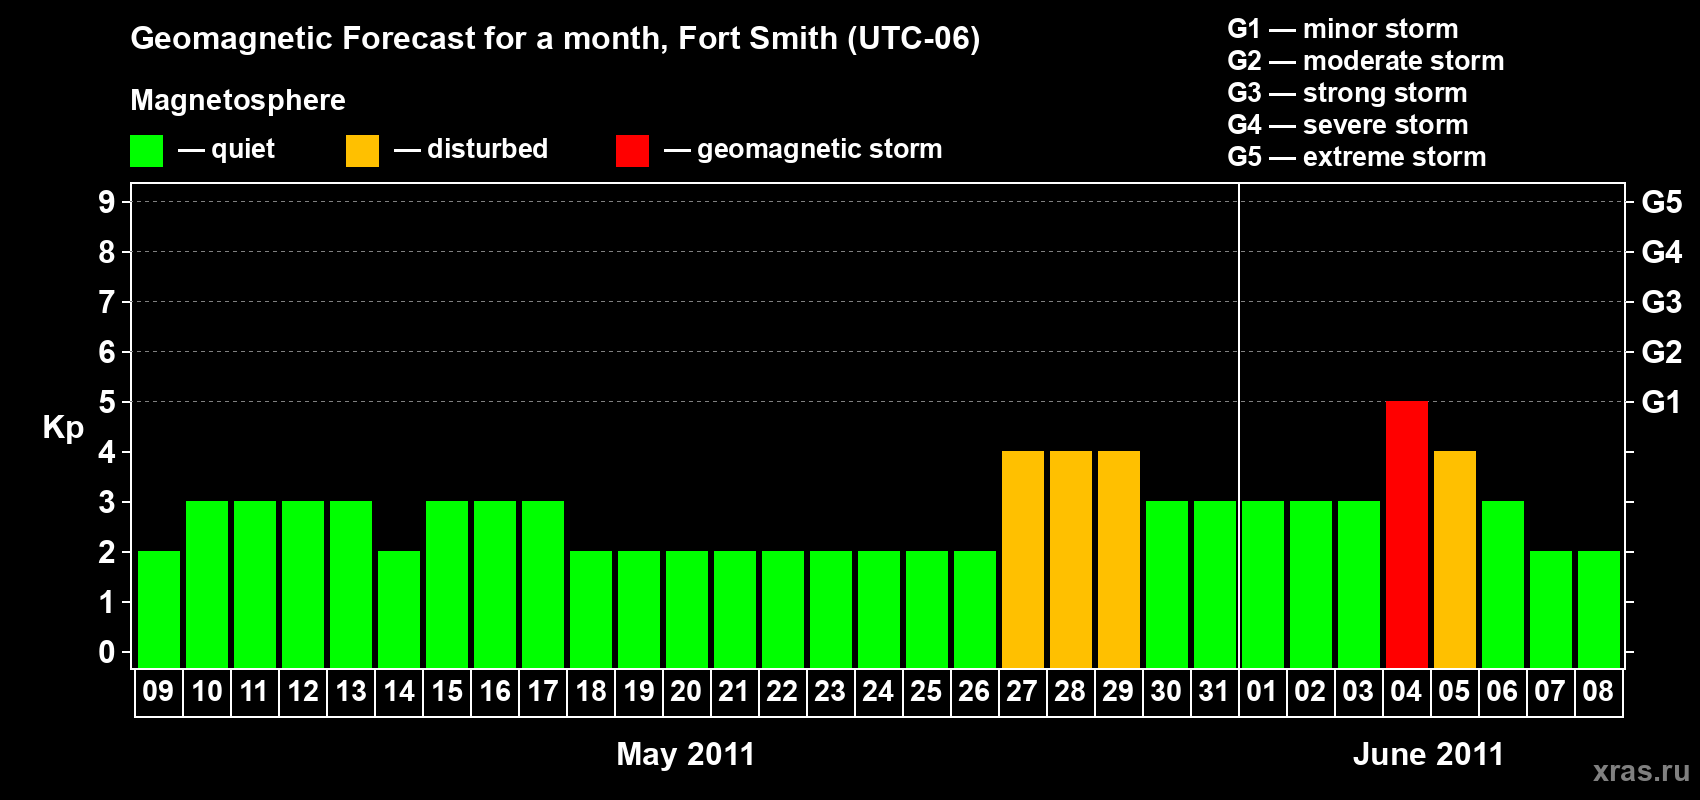The width and height of the screenshot is (1700, 800).
Task: Click the May 2011 month label
Action: [x=686, y=754]
